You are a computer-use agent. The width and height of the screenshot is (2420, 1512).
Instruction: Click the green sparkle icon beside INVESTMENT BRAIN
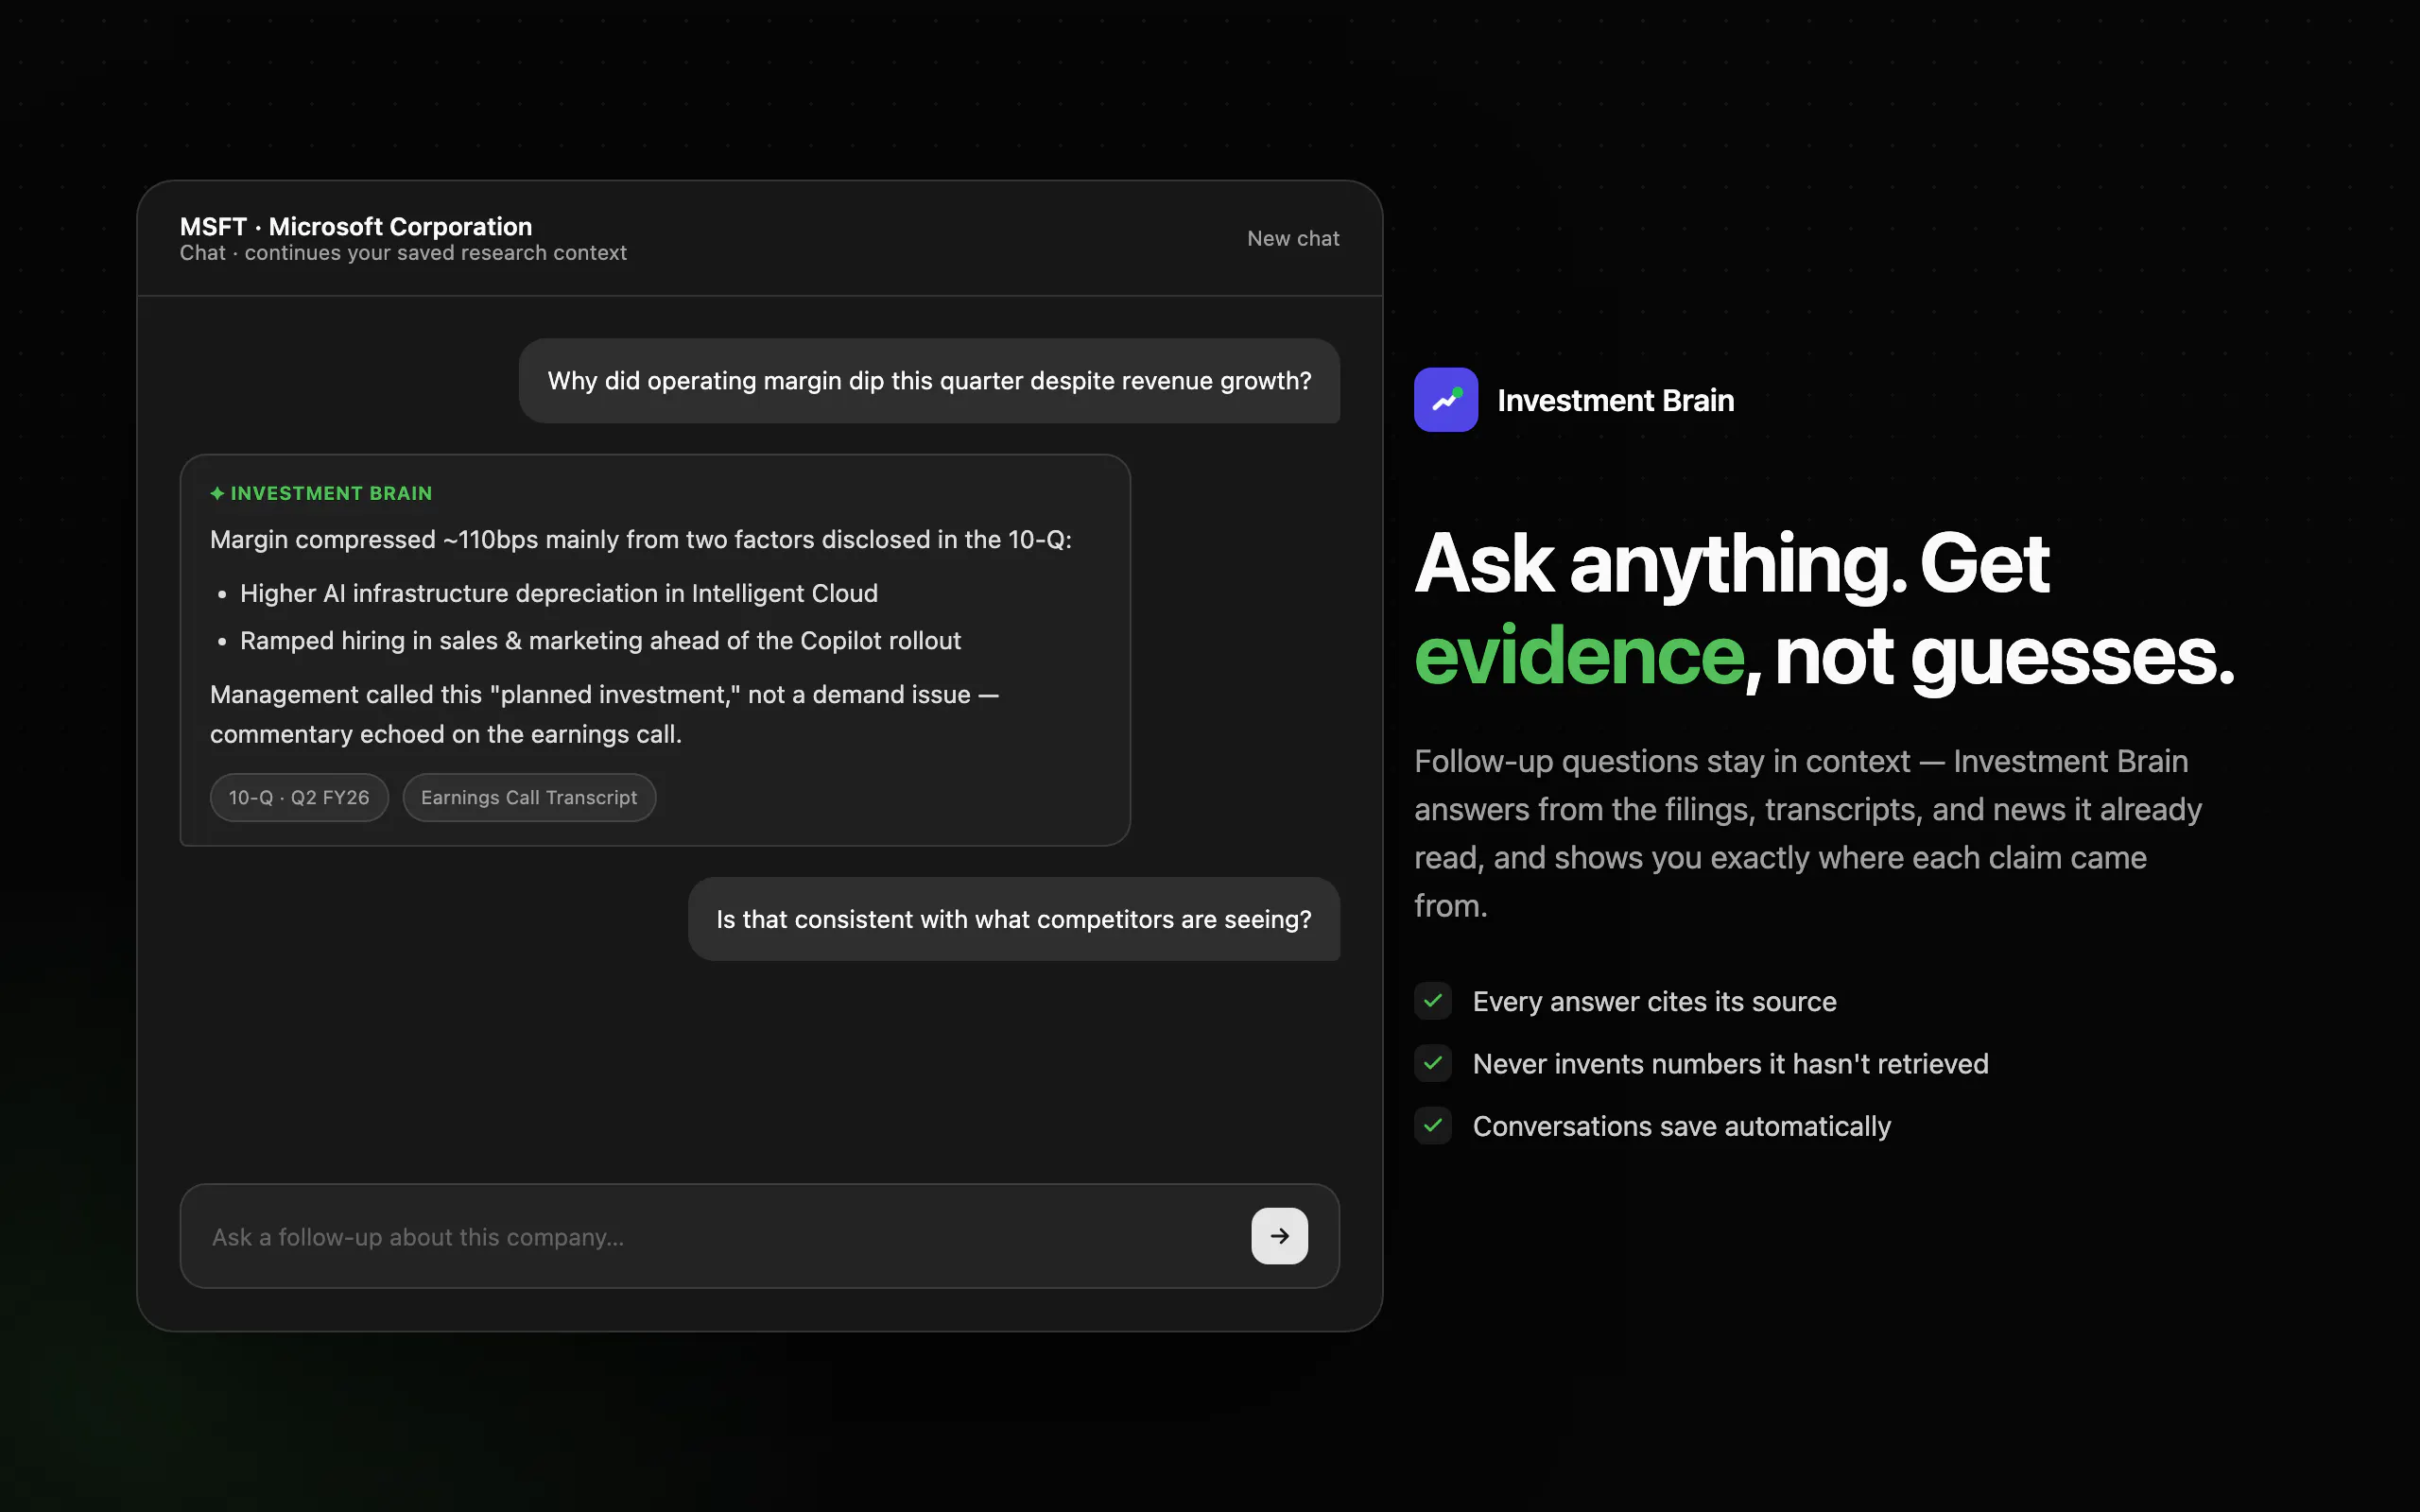click(x=217, y=493)
